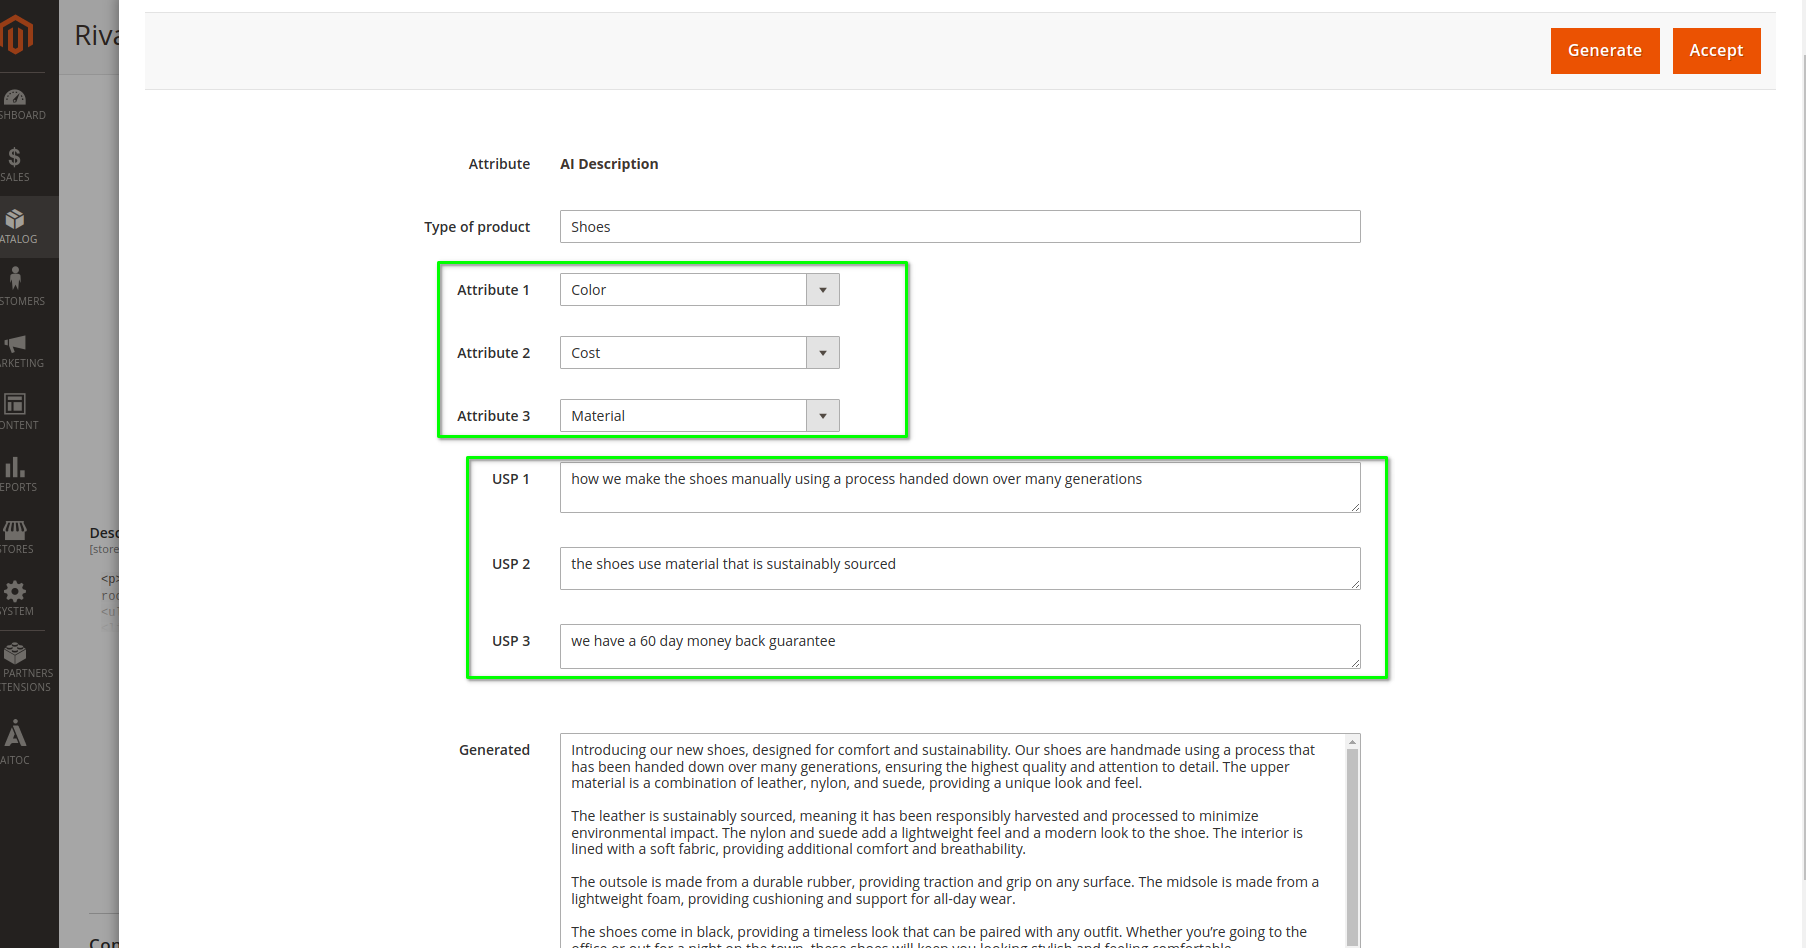
Task: Click the Attribute 2 dropdown arrow
Action: tap(823, 353)
